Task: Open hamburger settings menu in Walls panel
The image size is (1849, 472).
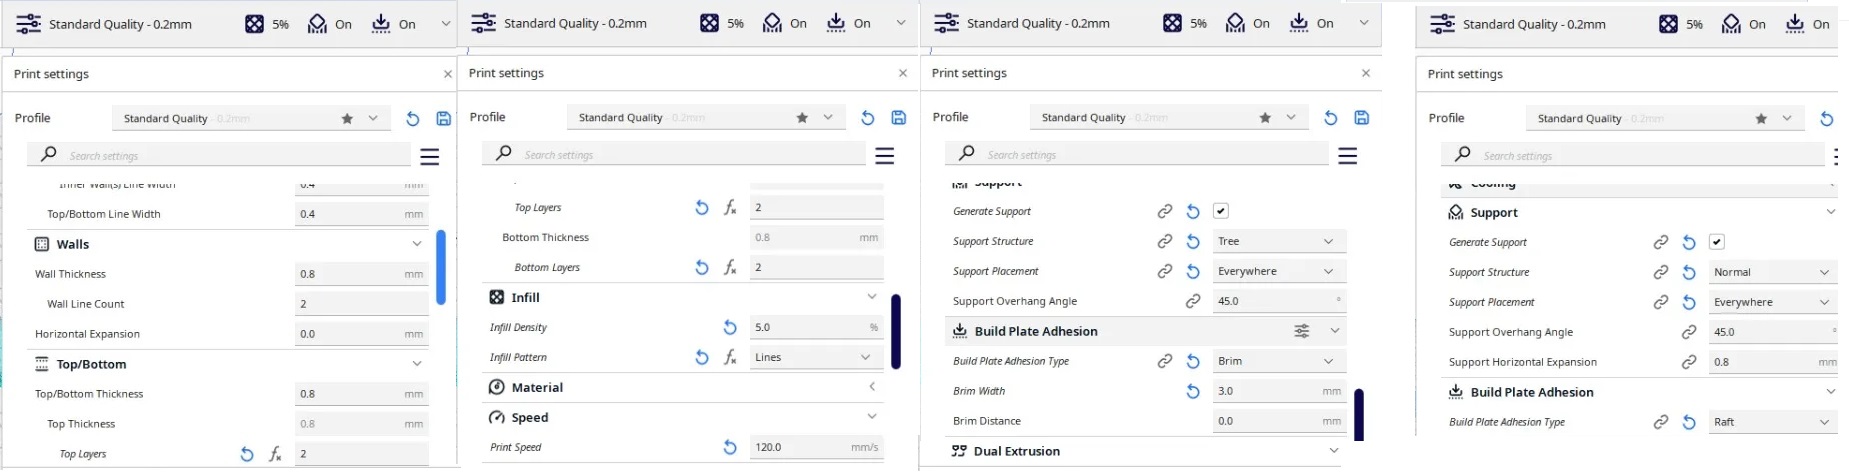Action: point(430,156)
